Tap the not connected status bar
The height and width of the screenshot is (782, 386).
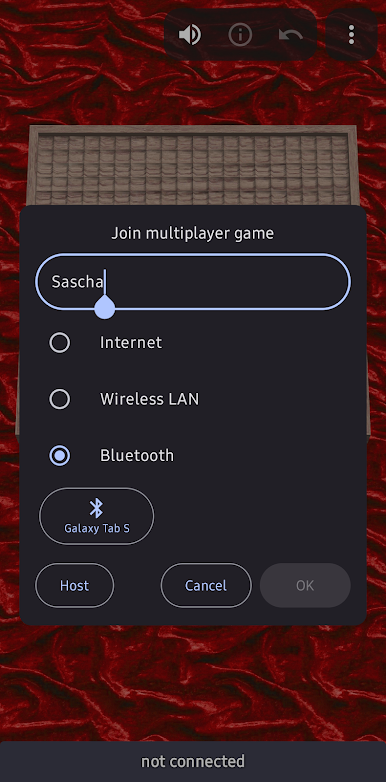pos(193,762)
